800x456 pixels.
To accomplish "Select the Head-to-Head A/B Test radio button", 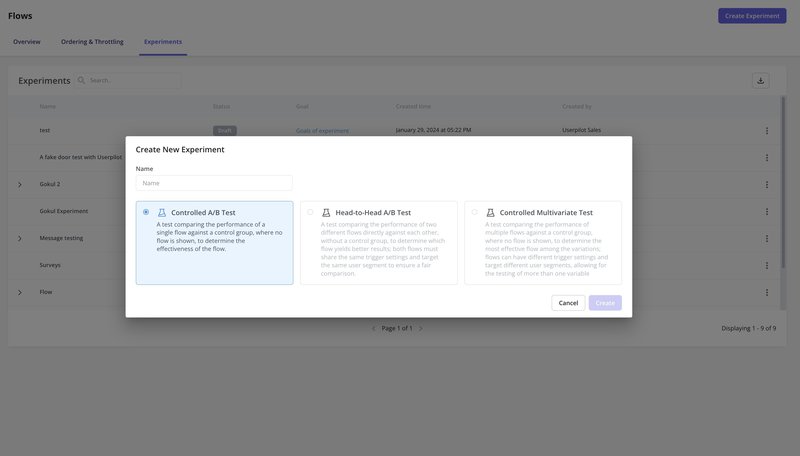I will [310, 212].
